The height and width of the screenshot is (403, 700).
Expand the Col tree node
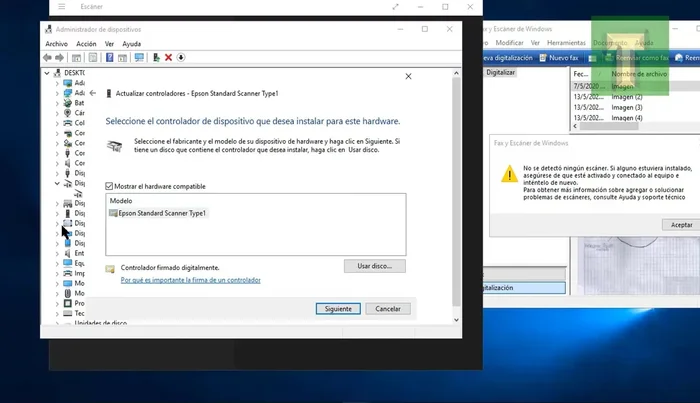[57, 123]
